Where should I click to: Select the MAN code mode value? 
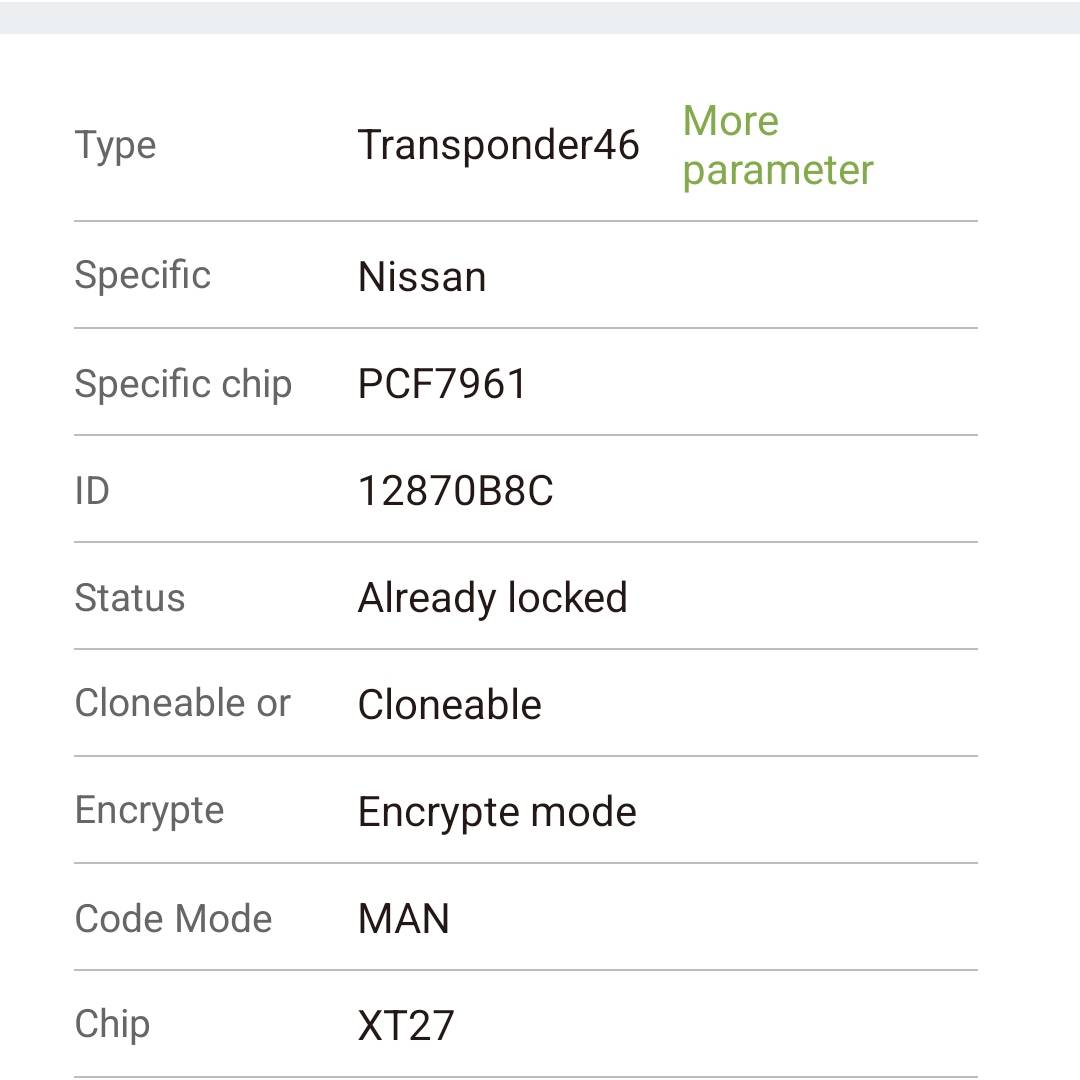coord(404,919)
